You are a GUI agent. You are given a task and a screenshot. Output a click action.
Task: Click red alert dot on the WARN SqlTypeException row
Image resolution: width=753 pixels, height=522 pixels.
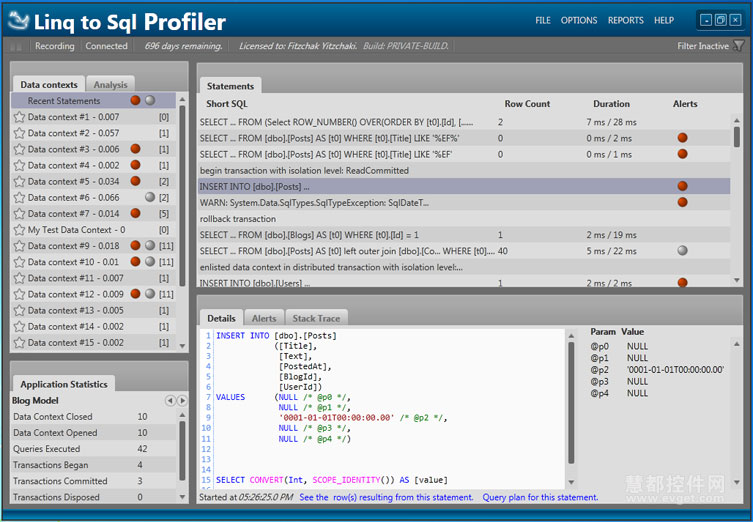pyautogui.click(x=682, y=202)
